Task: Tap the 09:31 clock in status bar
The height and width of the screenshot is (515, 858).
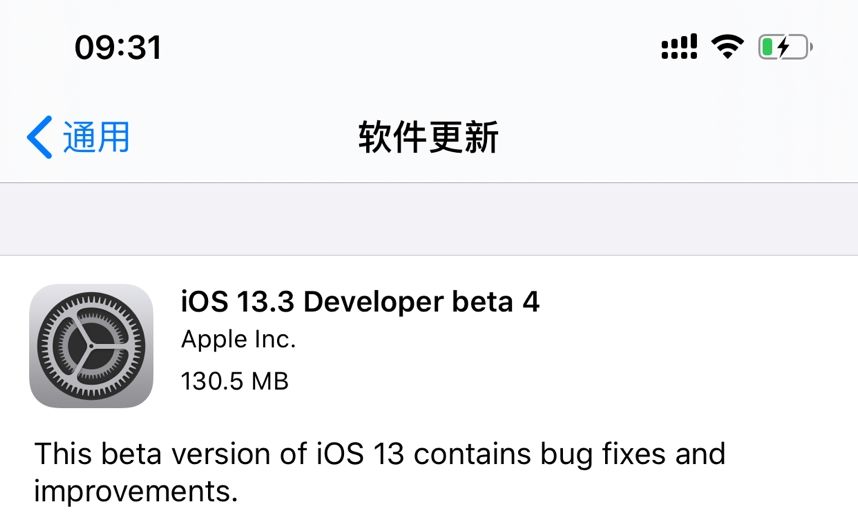Action: [118, 48]
